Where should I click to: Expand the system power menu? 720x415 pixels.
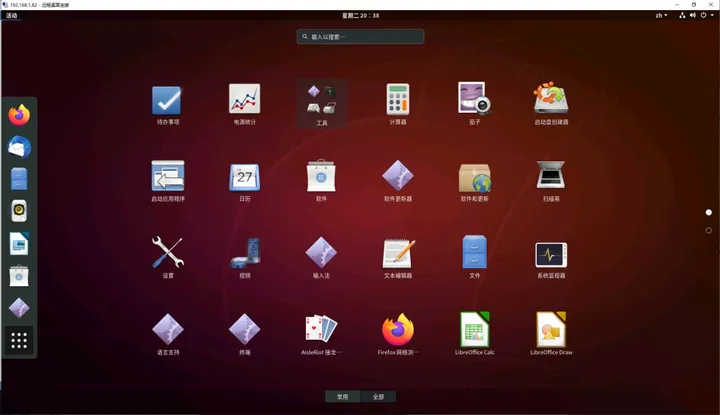coord(707,15)
